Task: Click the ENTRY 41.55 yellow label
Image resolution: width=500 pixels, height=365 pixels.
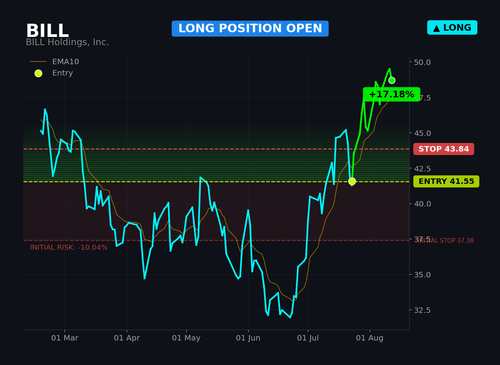Action: (446, 181)
